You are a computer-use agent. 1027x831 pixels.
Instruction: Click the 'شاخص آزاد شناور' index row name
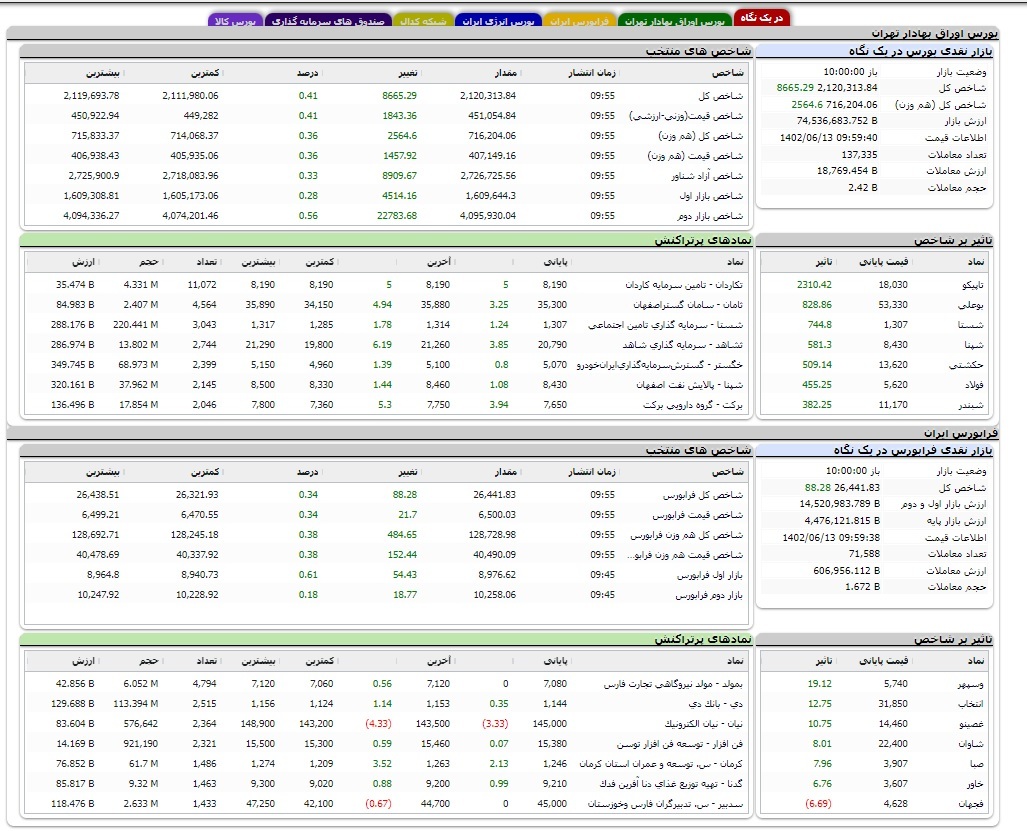708,175
